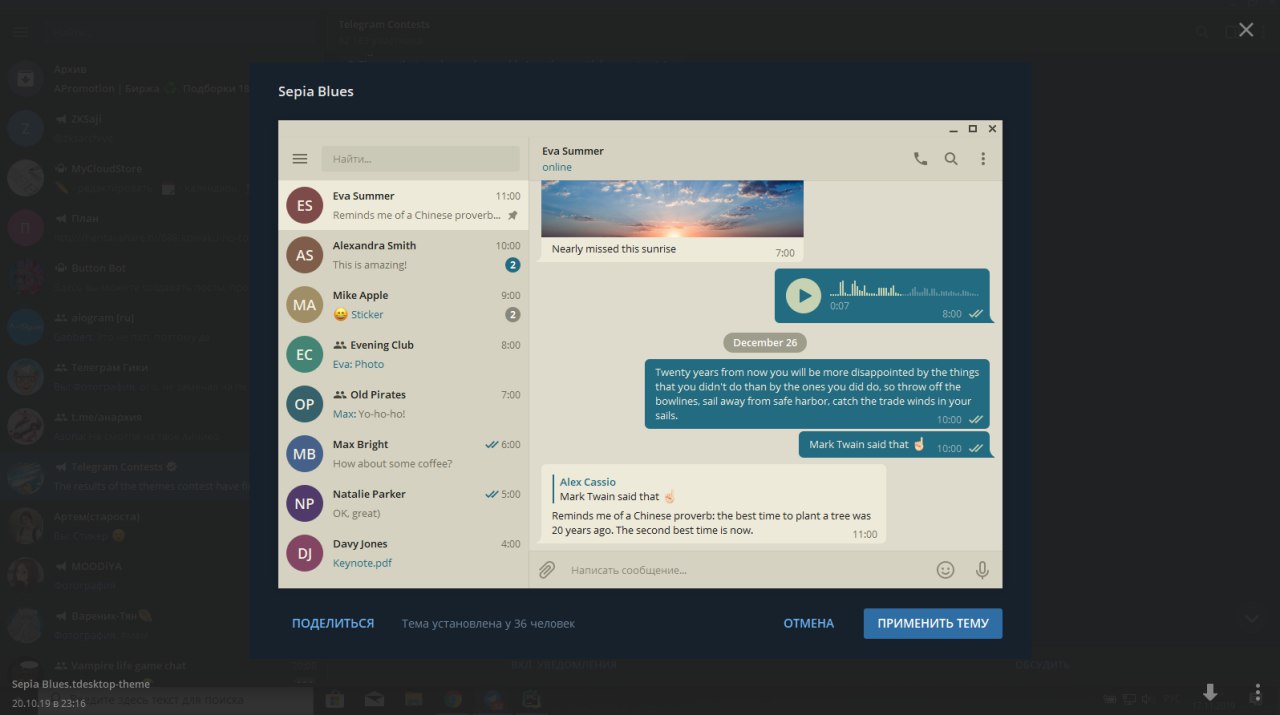Click the MA avatar of Mike Apple
Image resolution: width=1280 pixels, height=715 pixels.
[305, 305]
